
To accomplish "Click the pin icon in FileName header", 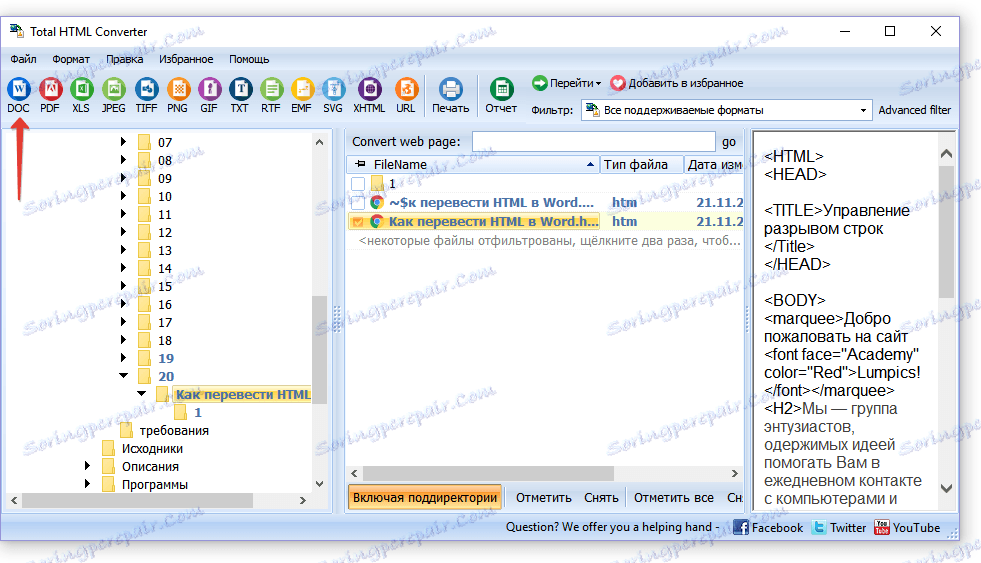I will click(x=360, y=164).
